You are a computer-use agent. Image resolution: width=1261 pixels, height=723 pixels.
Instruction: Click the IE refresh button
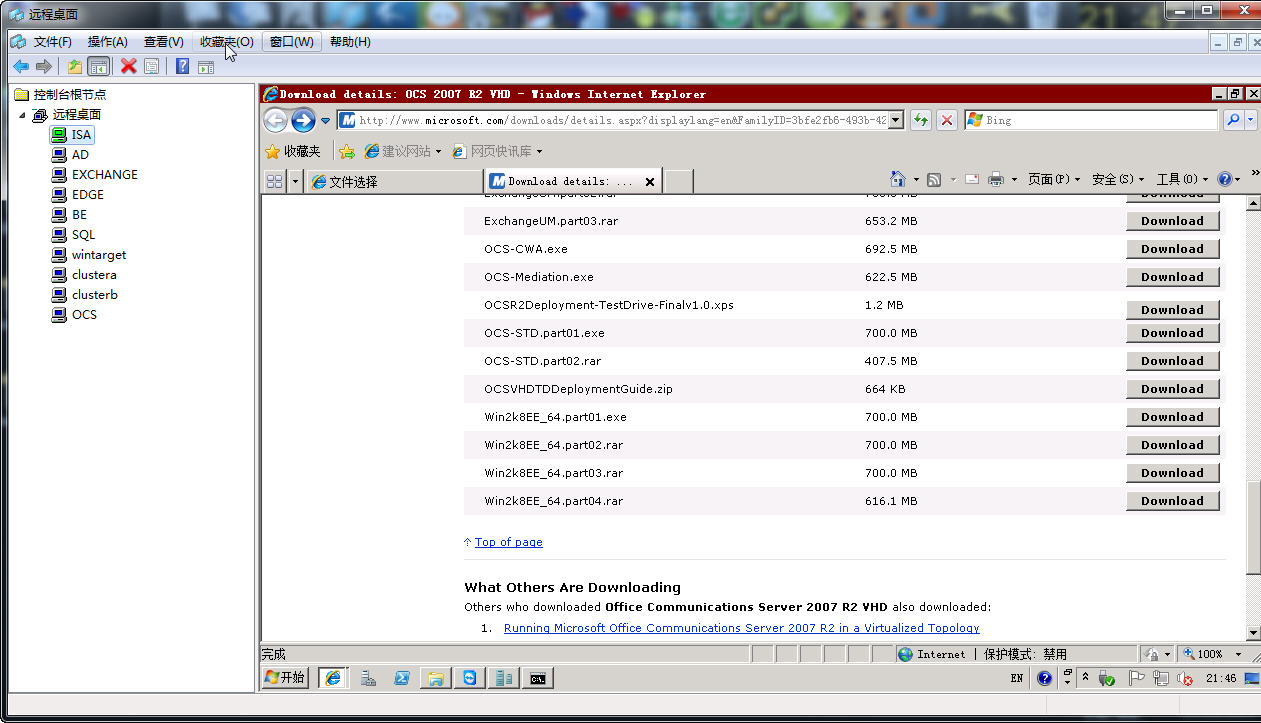pos(920,120)
